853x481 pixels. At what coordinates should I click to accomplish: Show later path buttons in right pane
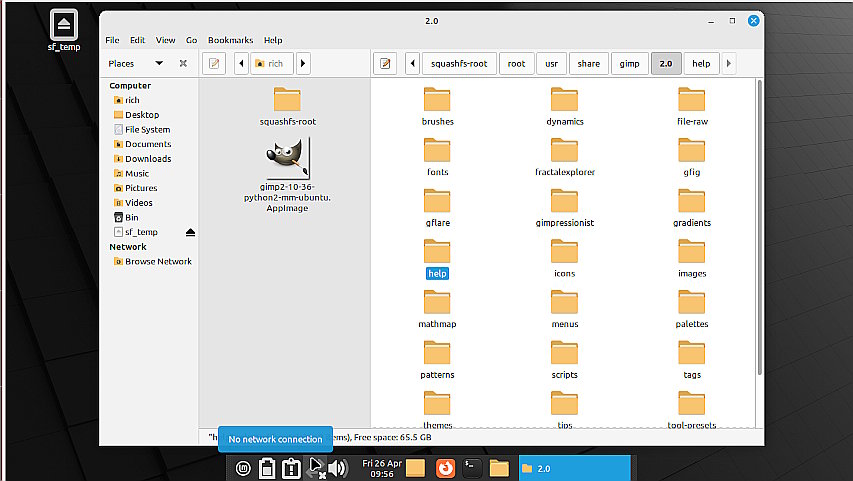(x=728, y=64)
